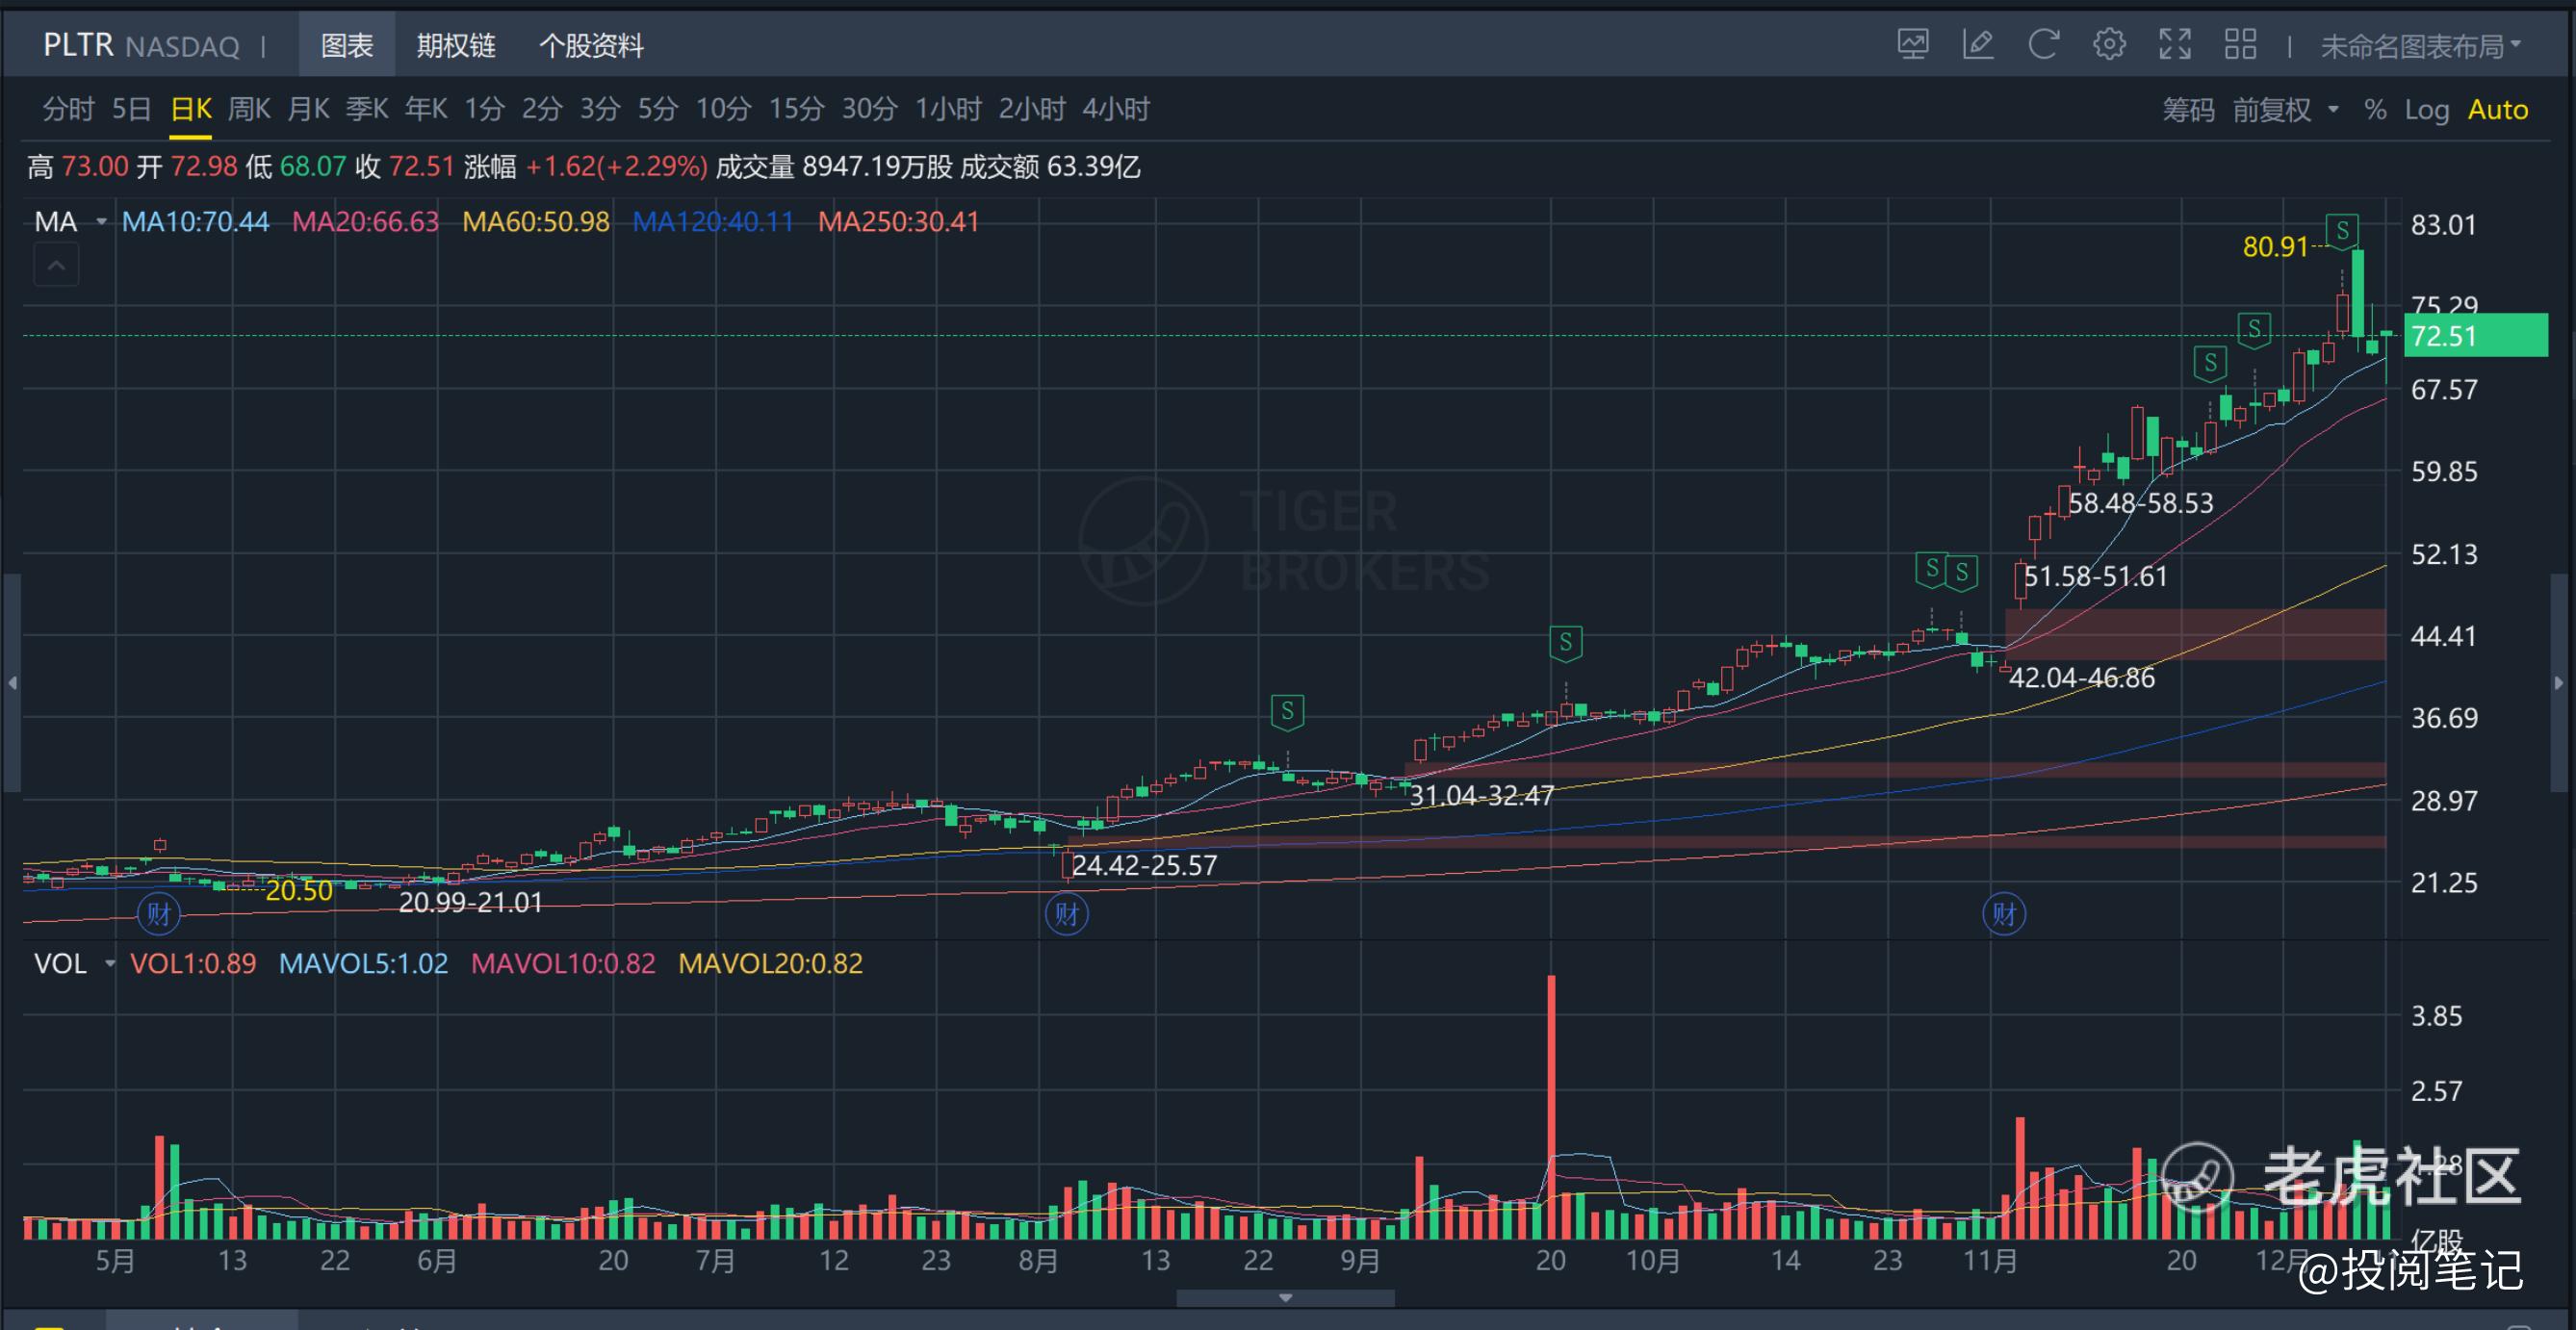Image resolution: width=2576 pixels, height=1330 pixels.
Task: Open the grid layout icon
Action: pos(2240,45)
